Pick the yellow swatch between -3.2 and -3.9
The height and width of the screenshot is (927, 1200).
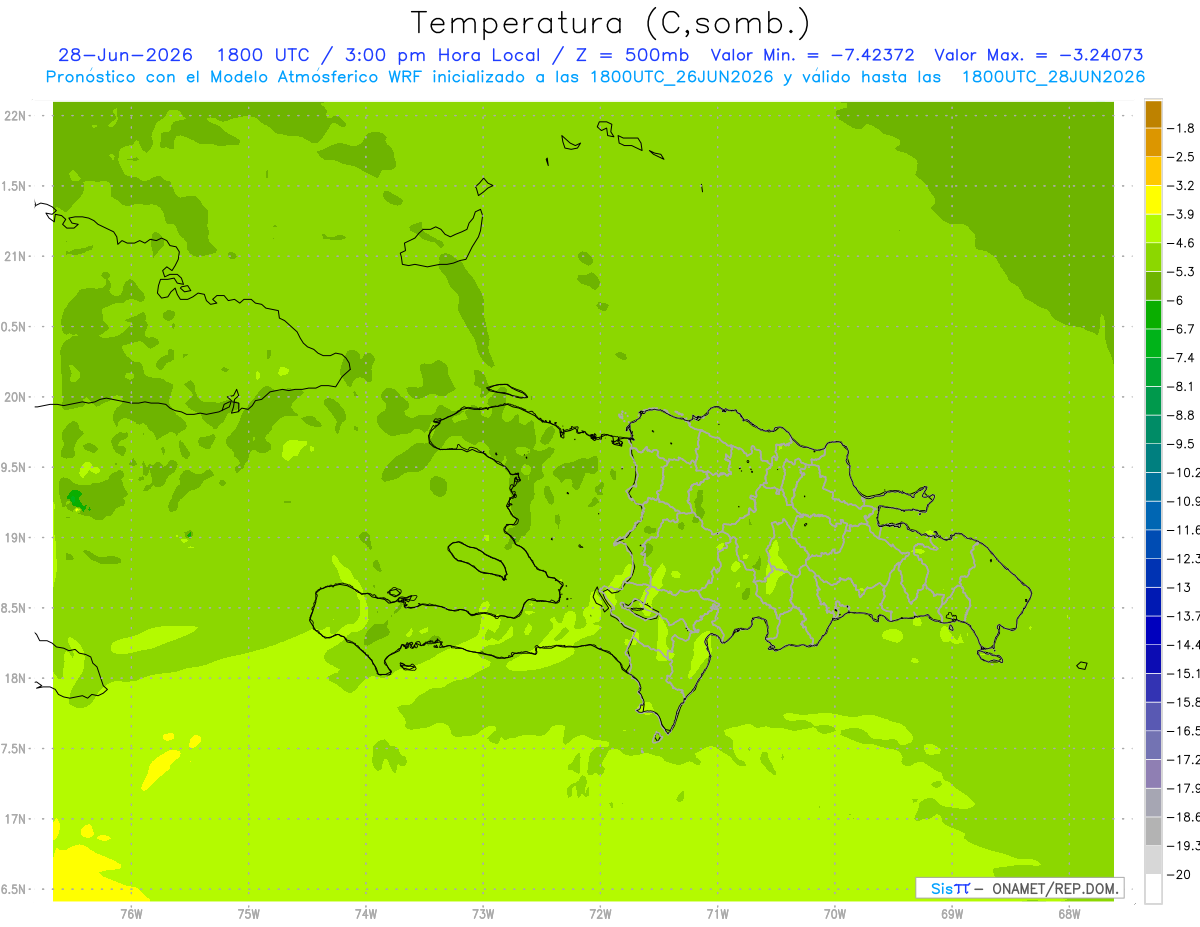[1154, 200]
